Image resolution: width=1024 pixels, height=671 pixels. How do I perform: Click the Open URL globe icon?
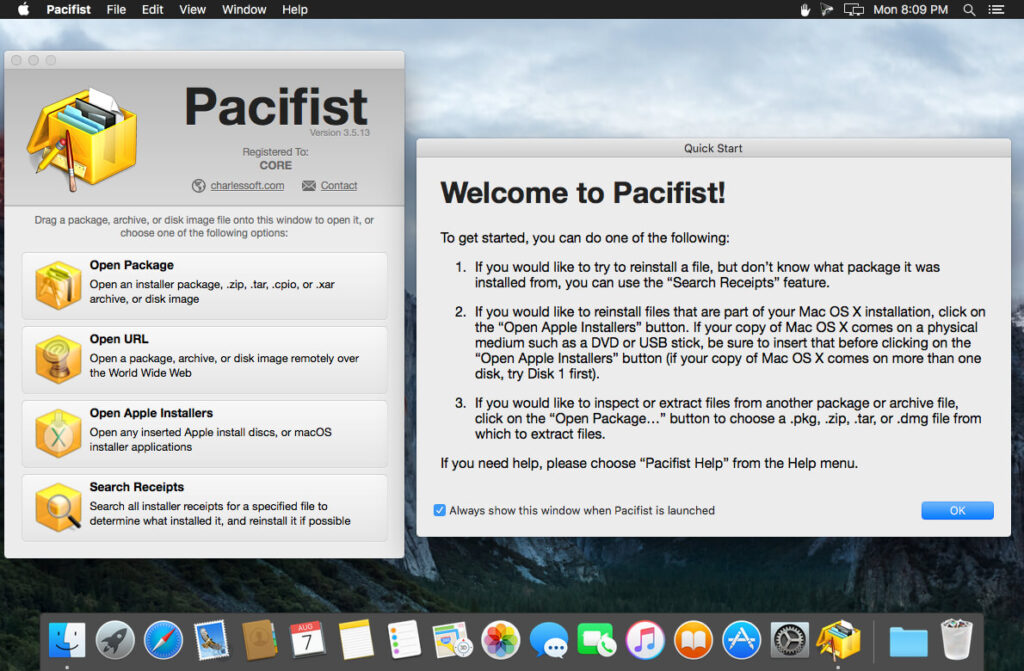point(58,357)
